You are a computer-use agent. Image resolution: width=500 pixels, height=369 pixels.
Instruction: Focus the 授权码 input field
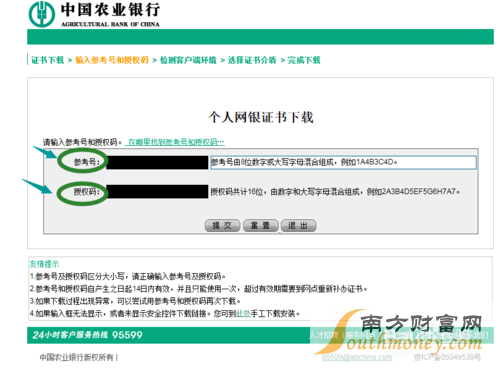(x=157, y=192)
